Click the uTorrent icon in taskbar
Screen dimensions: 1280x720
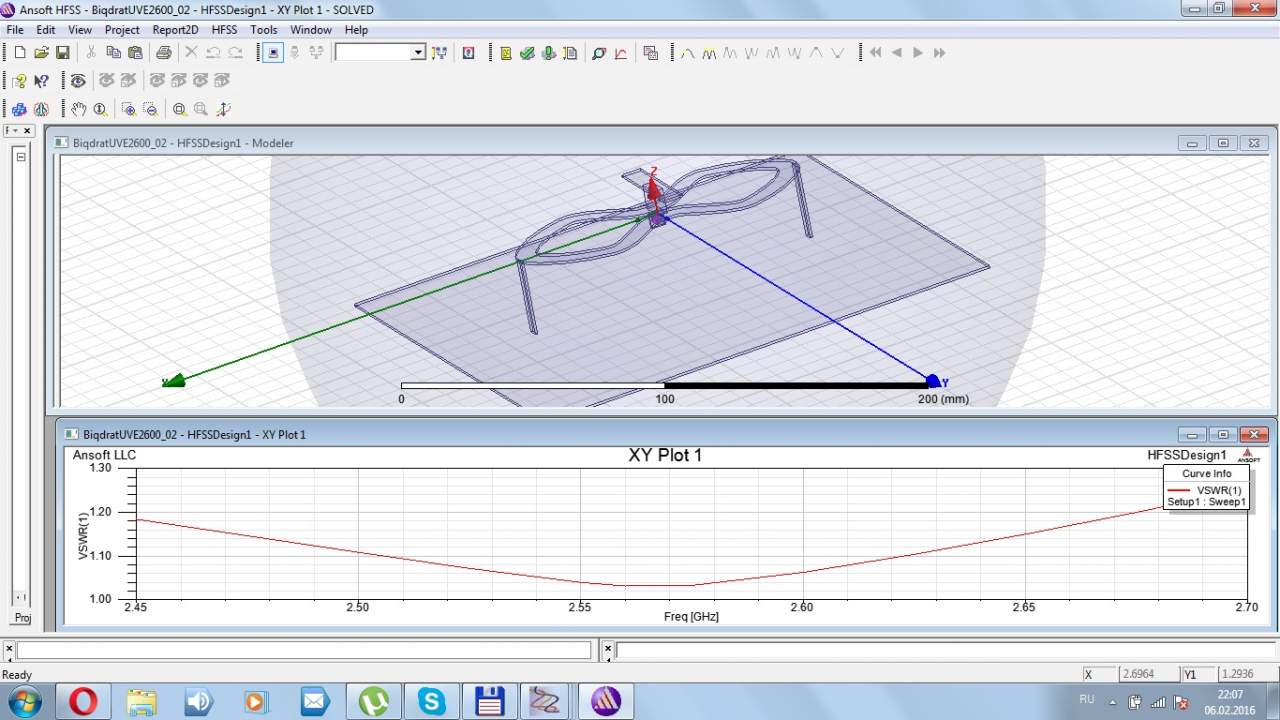[374, 701]
